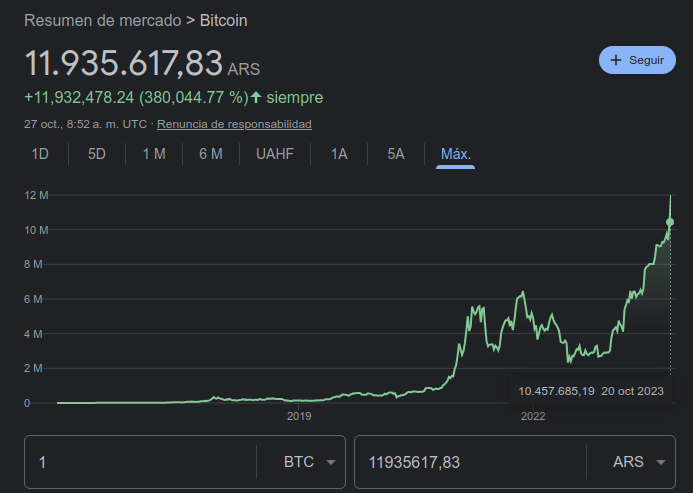
Task: Select the Máx. range tab
Action: coord(456,154)
